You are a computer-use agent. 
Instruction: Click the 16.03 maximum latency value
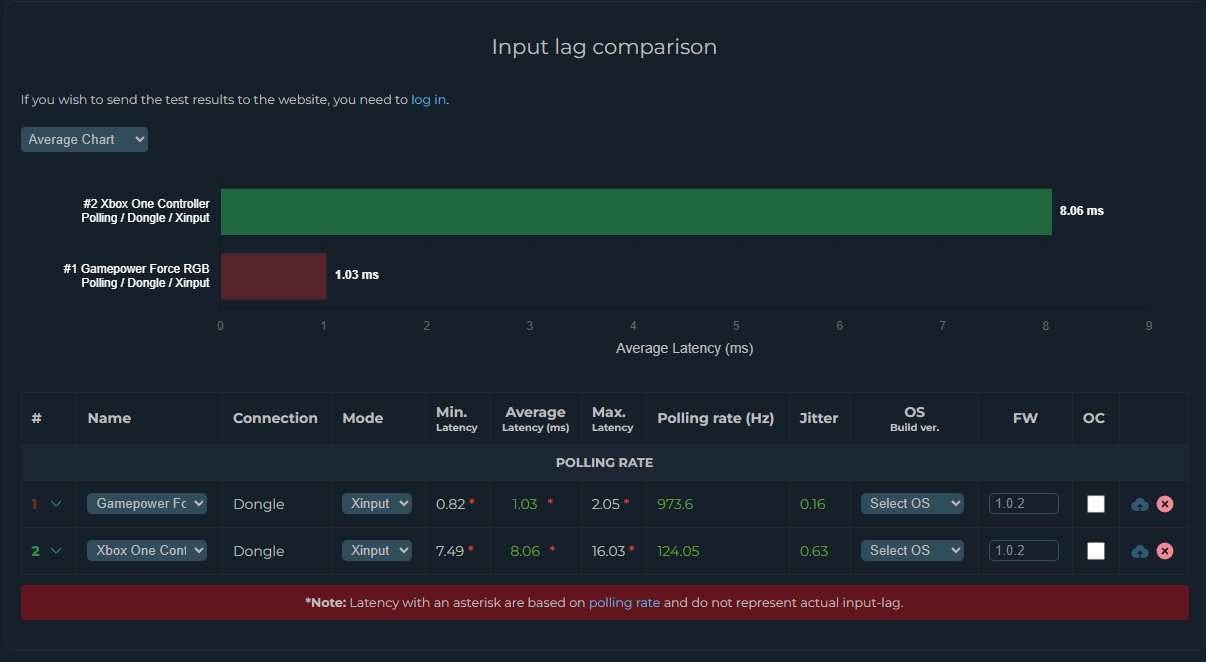[x=609, y=551]
